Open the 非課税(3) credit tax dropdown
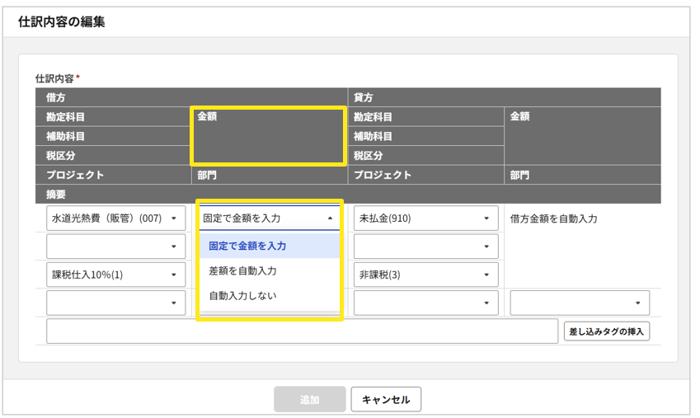This screenshot has width=700, height=418. 425,274
